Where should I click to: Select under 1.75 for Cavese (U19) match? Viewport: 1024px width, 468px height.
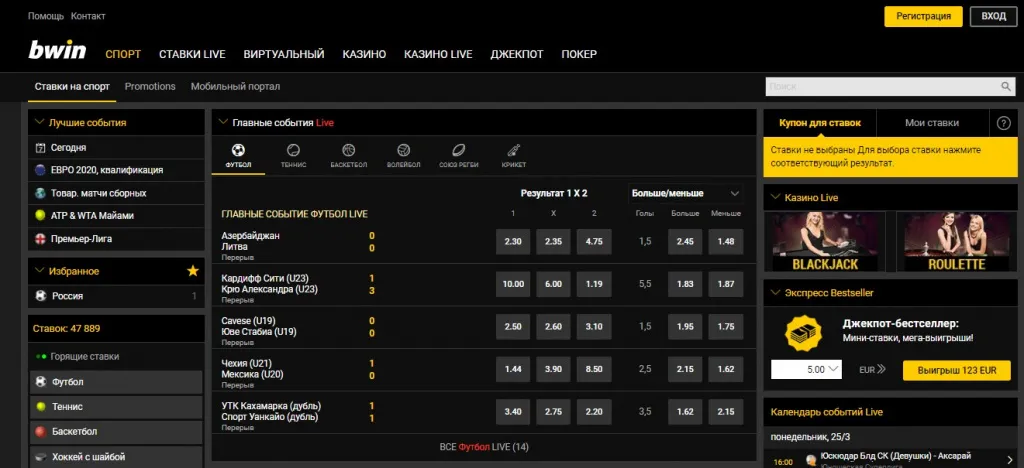(x=726, y=326)
